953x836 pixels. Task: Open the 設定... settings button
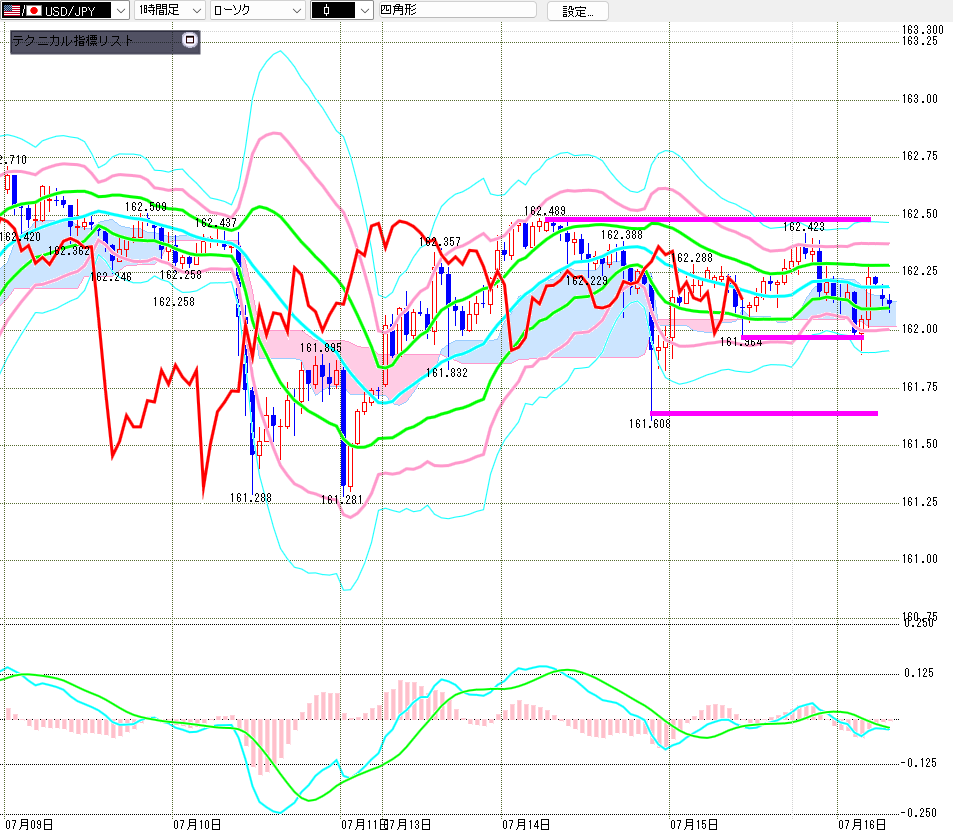[x=577, y=11]
